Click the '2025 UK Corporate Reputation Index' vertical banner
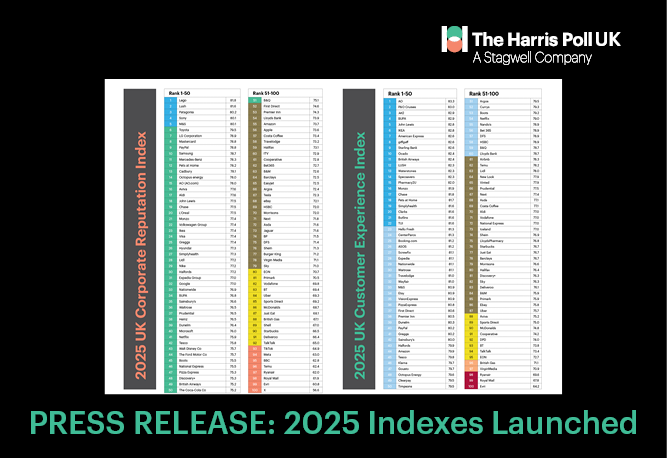Viewport: 667px width, 458px height. click(x=140, y=239)
